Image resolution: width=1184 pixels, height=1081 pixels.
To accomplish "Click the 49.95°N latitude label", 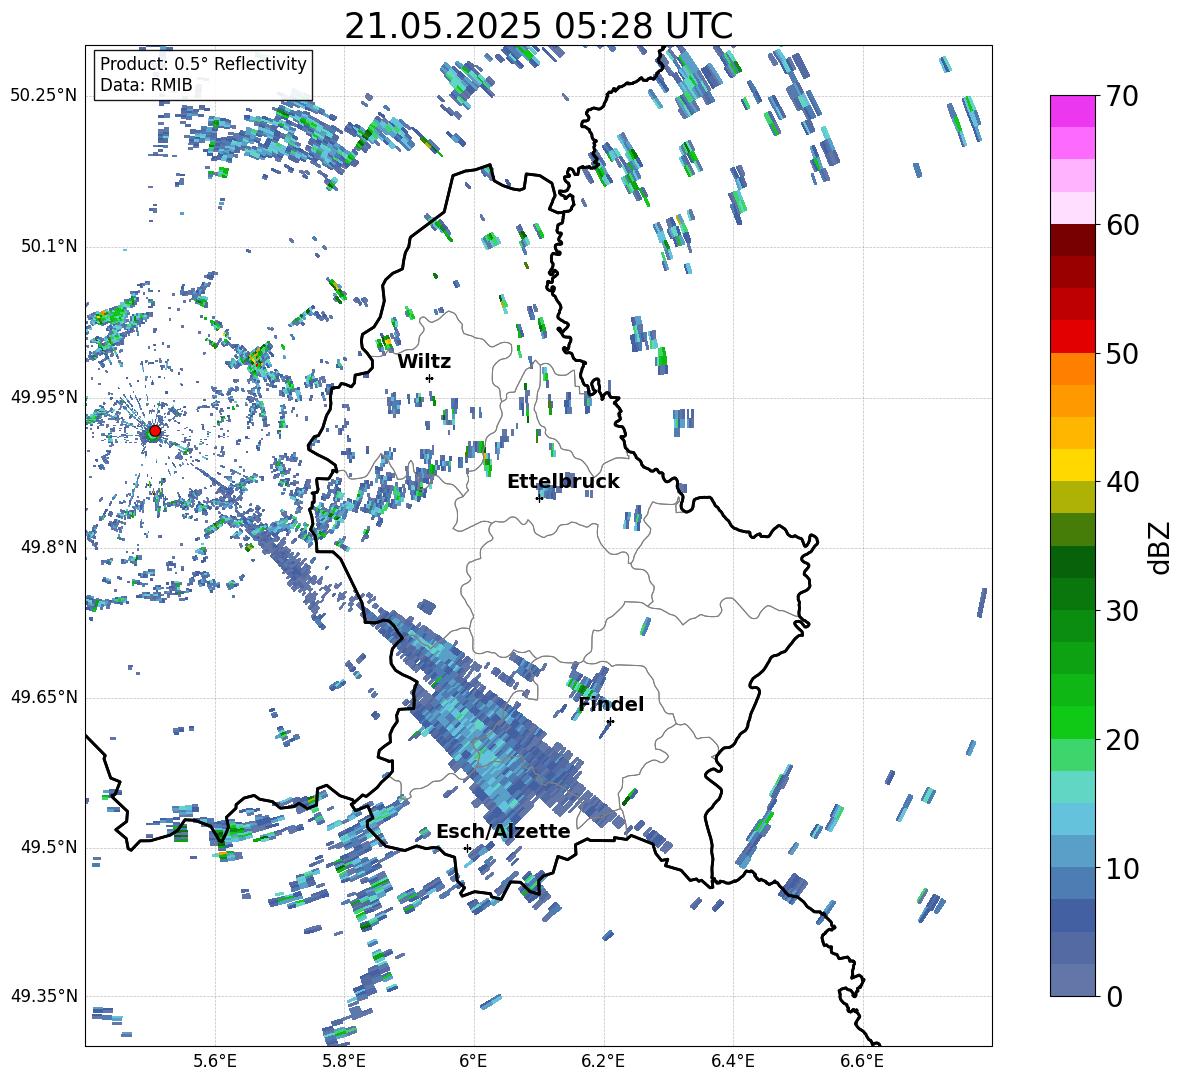I will 44,397.
